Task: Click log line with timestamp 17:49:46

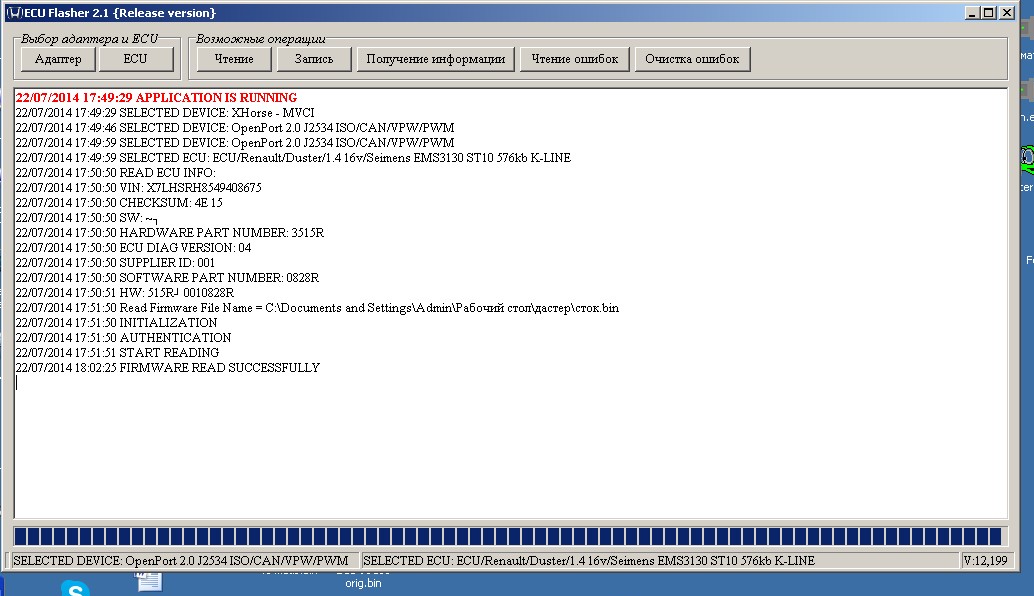Action: tap(235, 128)
